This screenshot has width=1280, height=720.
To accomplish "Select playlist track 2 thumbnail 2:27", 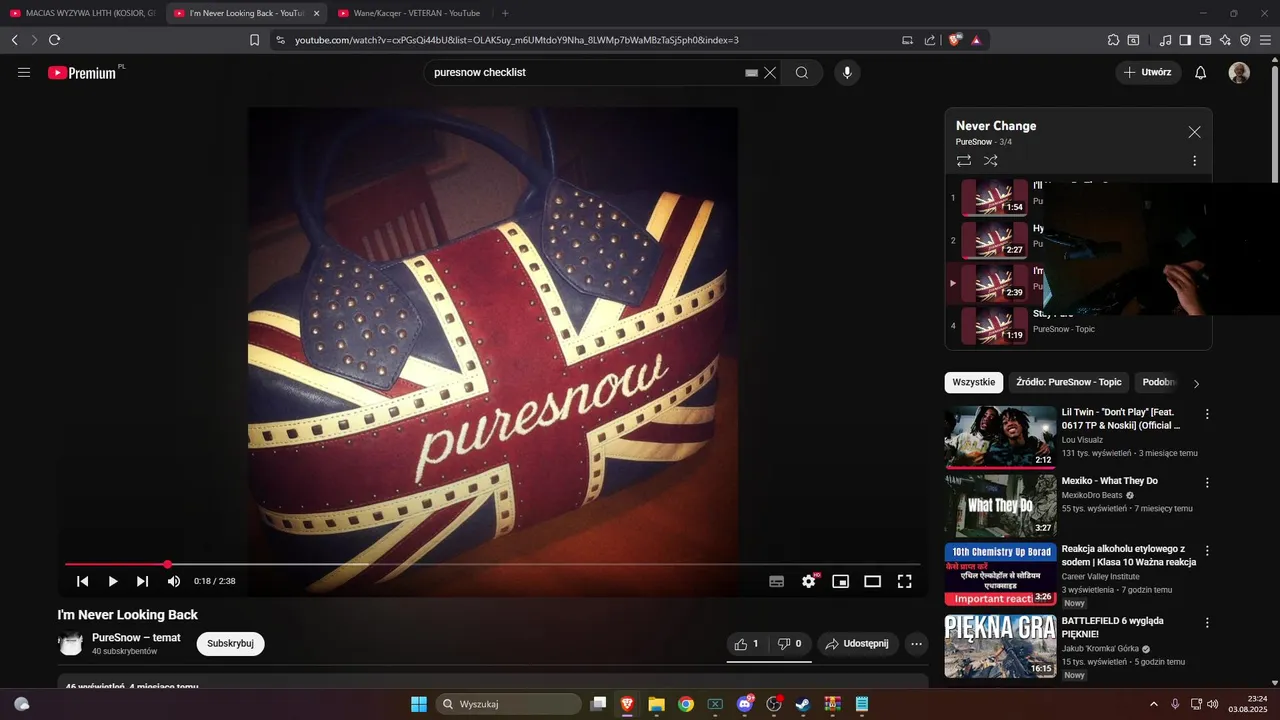I will (x=994, y=240).
